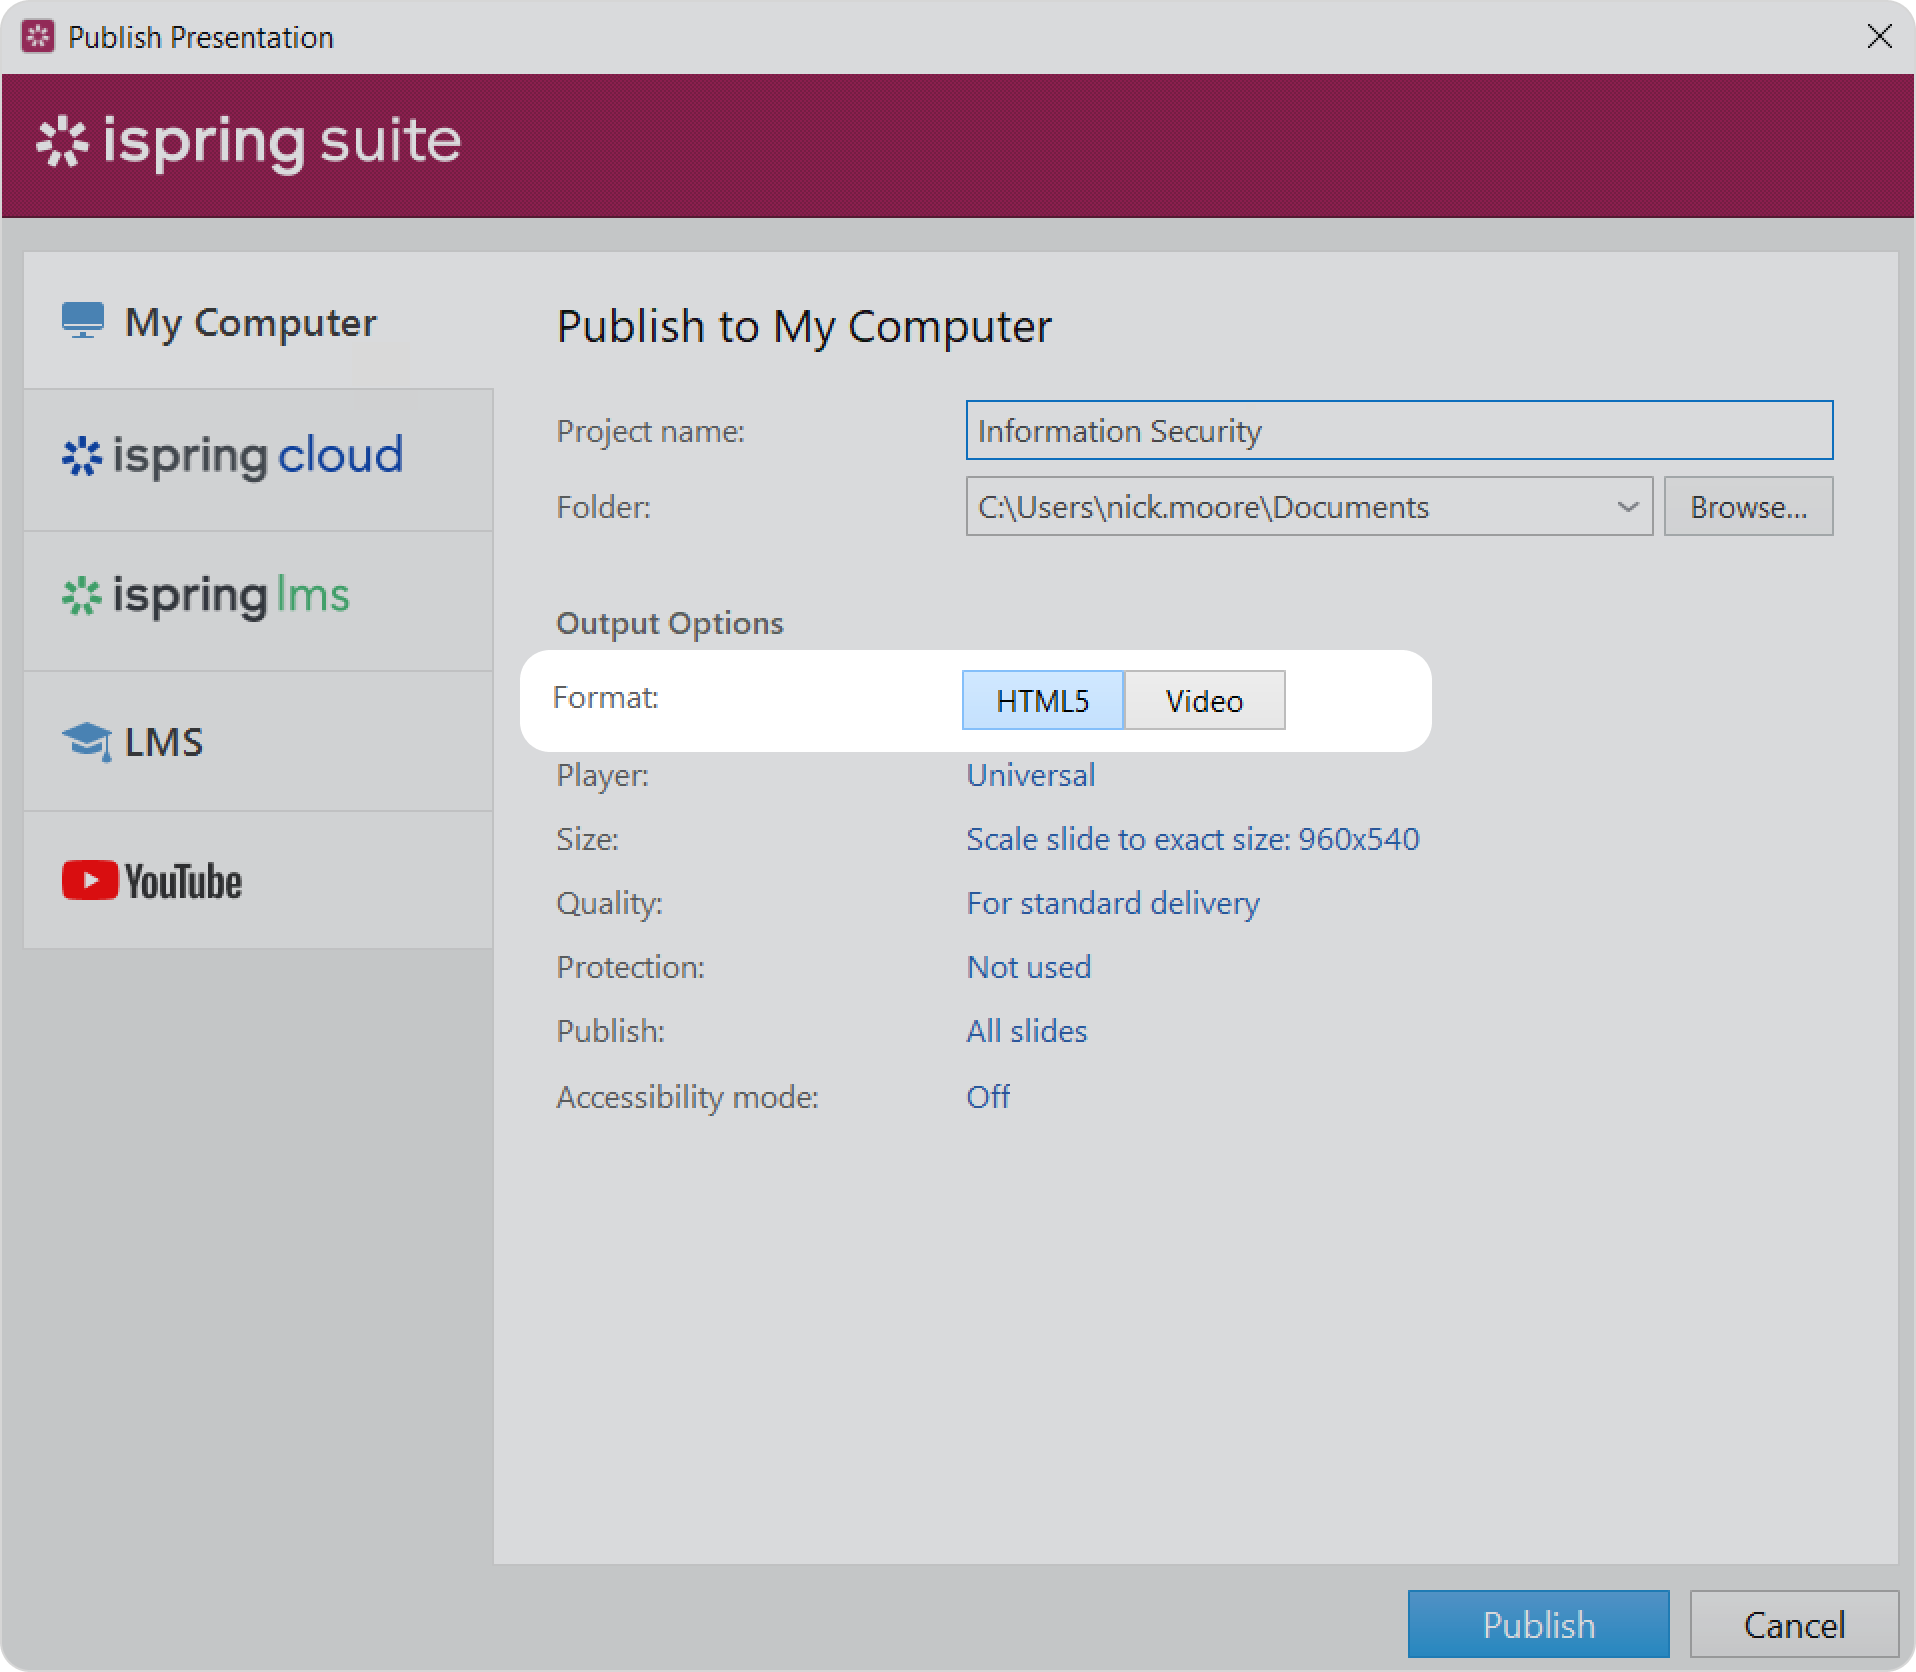Viewport: 1916px width, 1672px height.
Task: Click the LMS graduation cap icon
Action: [x=87, y=742]
